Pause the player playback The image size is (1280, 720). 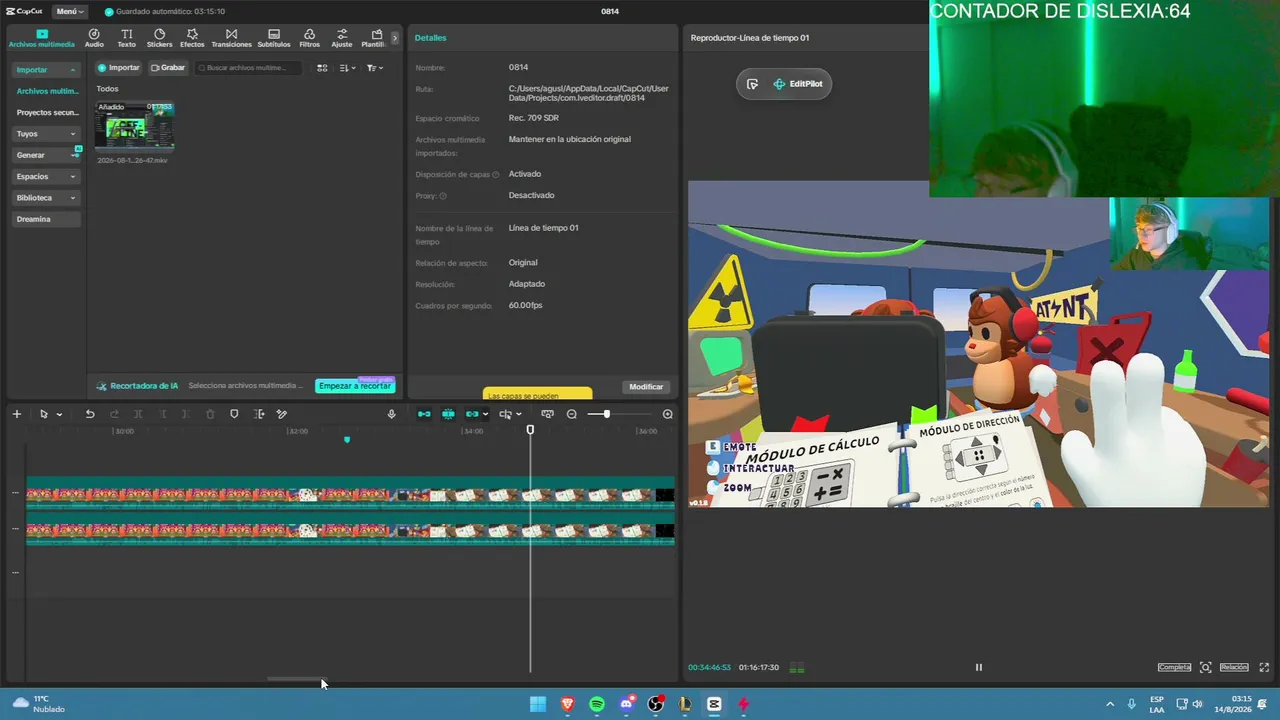(979, 667)
